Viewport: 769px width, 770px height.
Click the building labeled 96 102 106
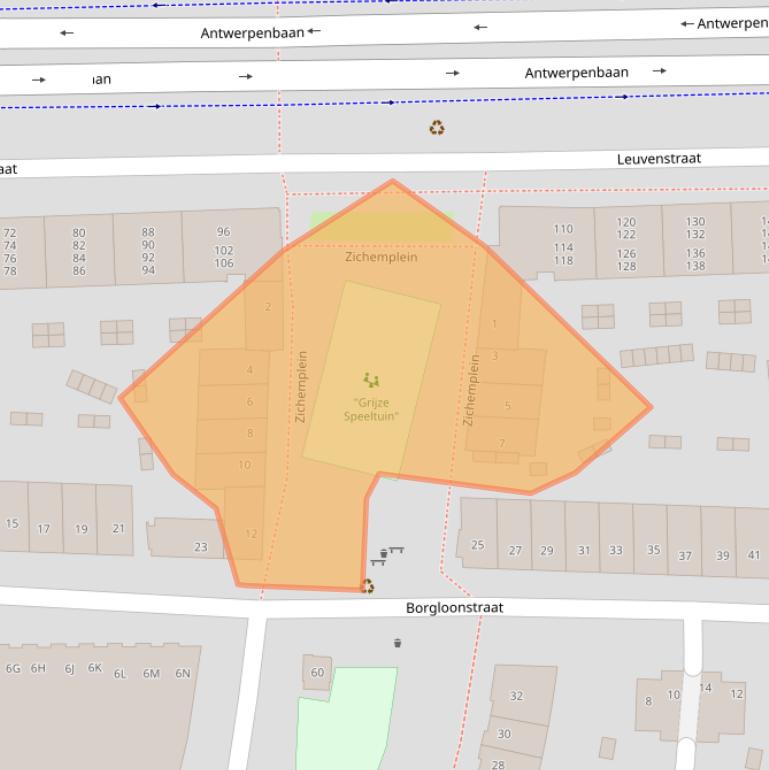(x=223, y=247)
